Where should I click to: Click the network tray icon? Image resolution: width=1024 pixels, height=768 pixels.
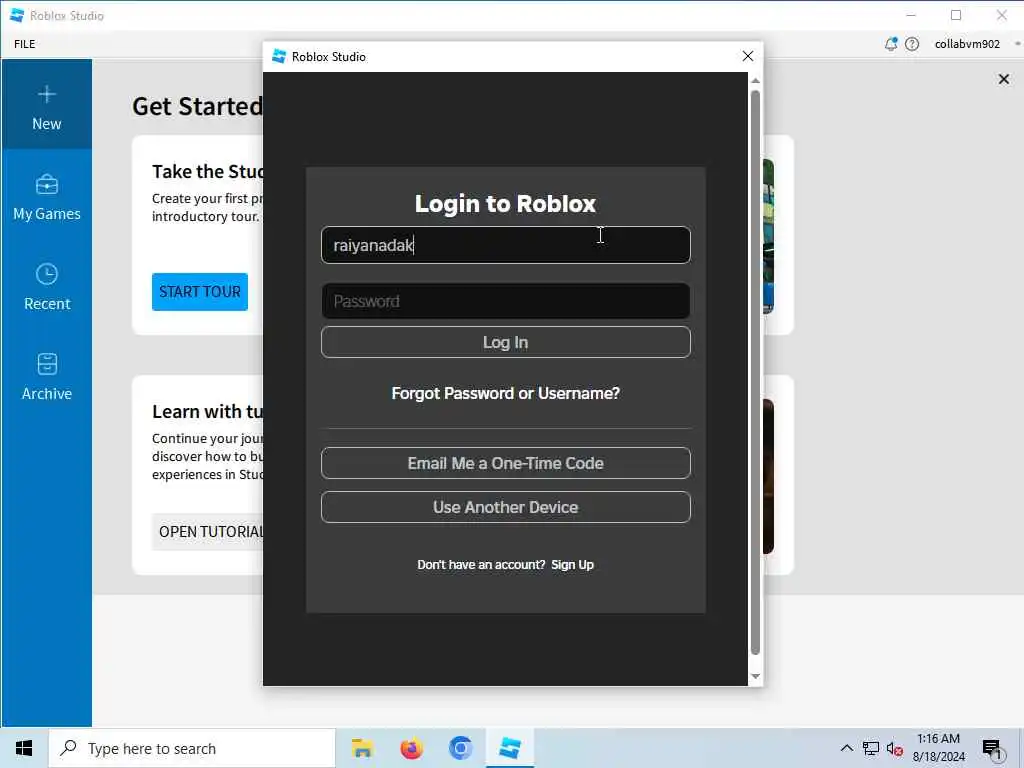pos(871,748)
